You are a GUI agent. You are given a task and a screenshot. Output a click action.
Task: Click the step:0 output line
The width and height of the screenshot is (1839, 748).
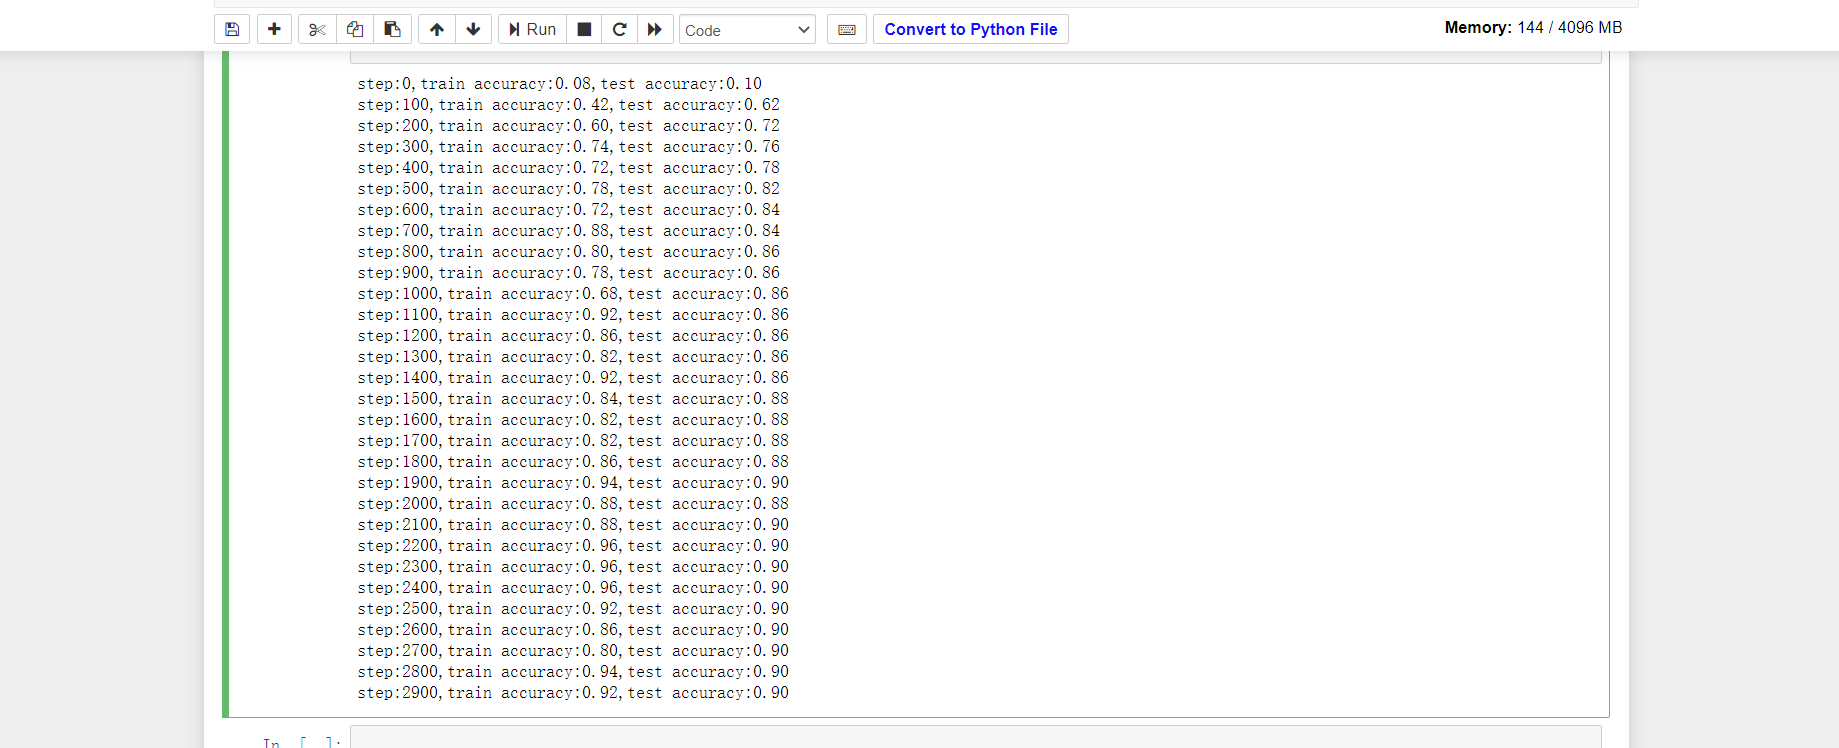(x=559, y=84)
